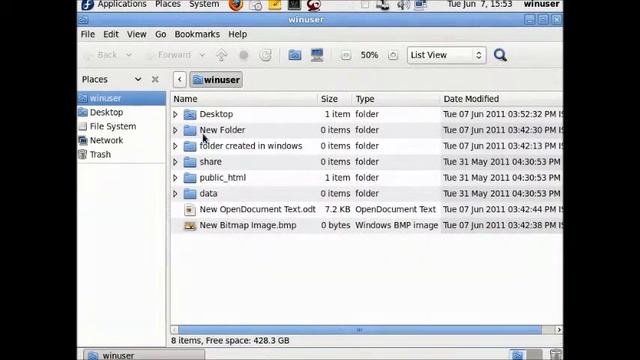Zoom in with the plus icon
Image resolution: width=640 pixels, height=360 pixels.
(393, 55)
